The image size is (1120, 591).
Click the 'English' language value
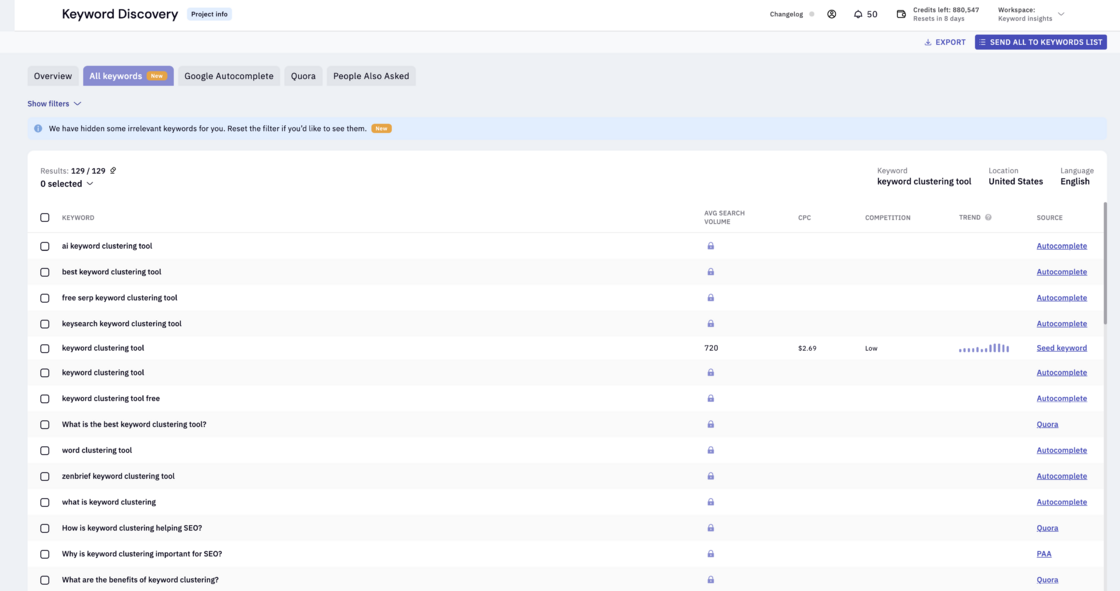coord(1074,182)
